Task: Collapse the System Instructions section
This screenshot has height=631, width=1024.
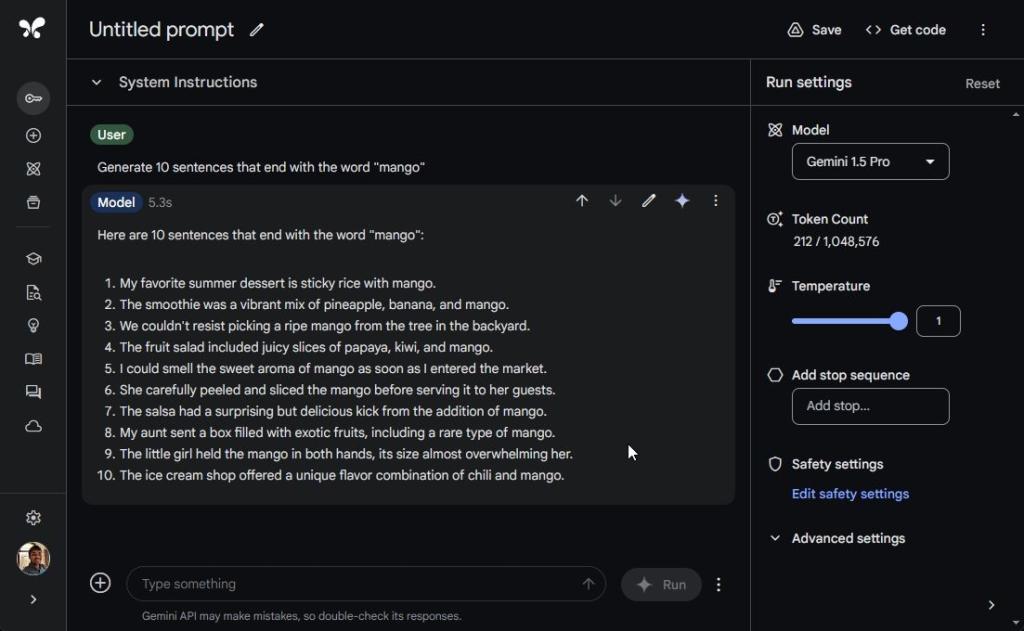Action: pos(96,83)
